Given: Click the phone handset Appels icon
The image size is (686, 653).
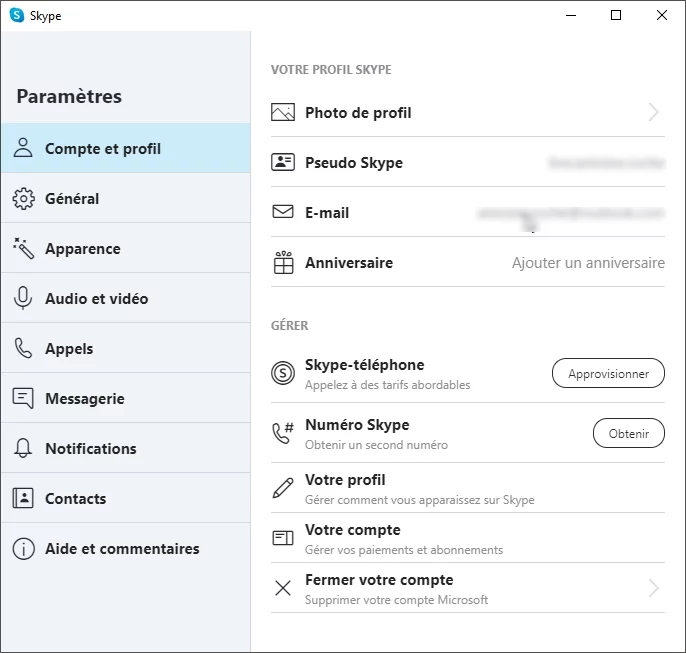Looking at the screenshot, I should [23, 348].
